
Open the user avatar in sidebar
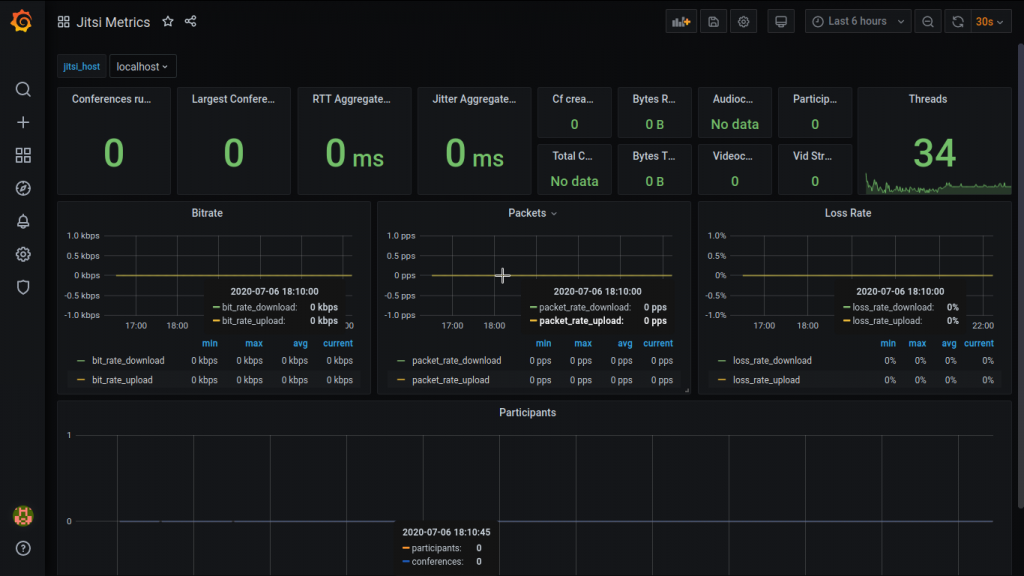23,516
